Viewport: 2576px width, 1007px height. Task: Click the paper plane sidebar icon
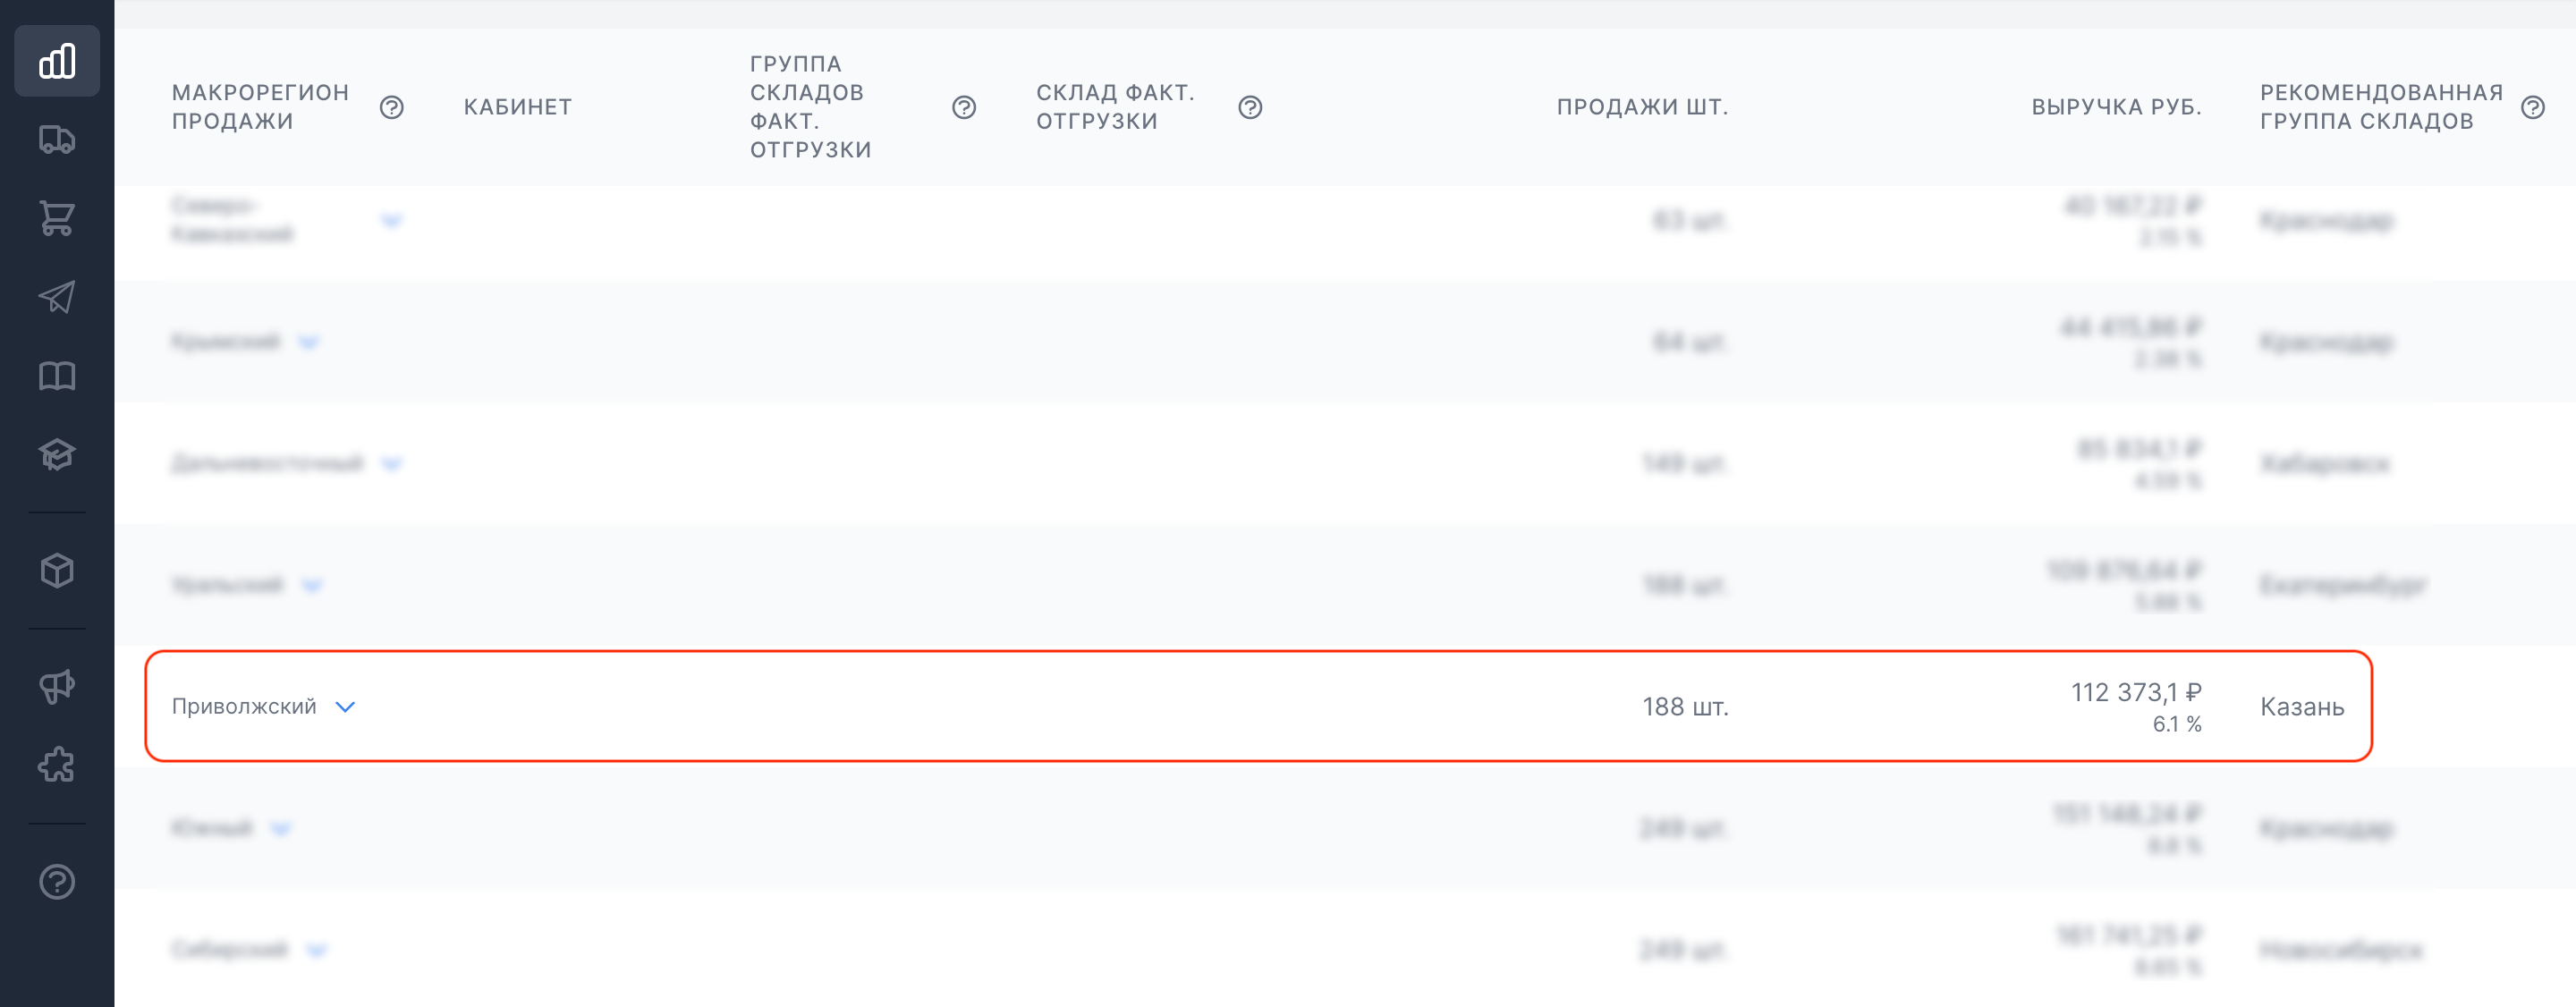[x=57, y=297]
